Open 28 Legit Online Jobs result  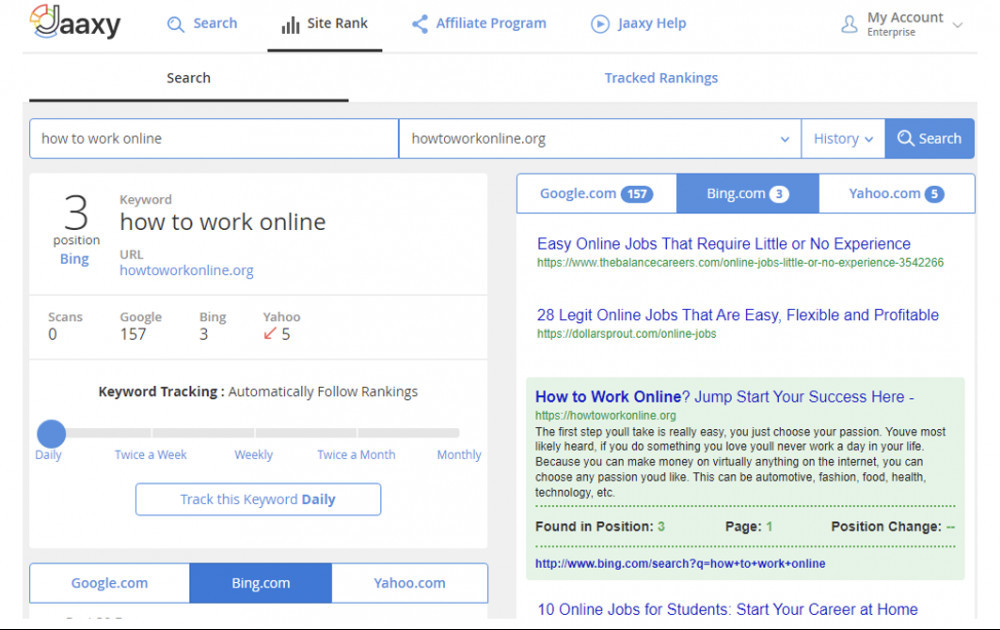738,315
